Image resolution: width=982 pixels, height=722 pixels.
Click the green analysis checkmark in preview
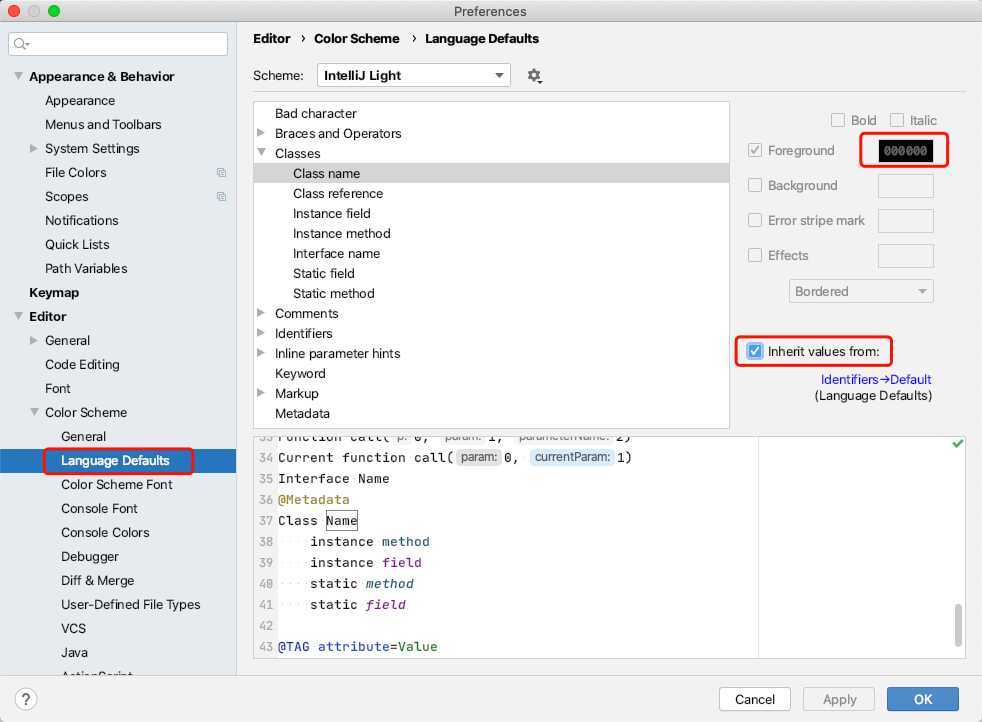957,443
